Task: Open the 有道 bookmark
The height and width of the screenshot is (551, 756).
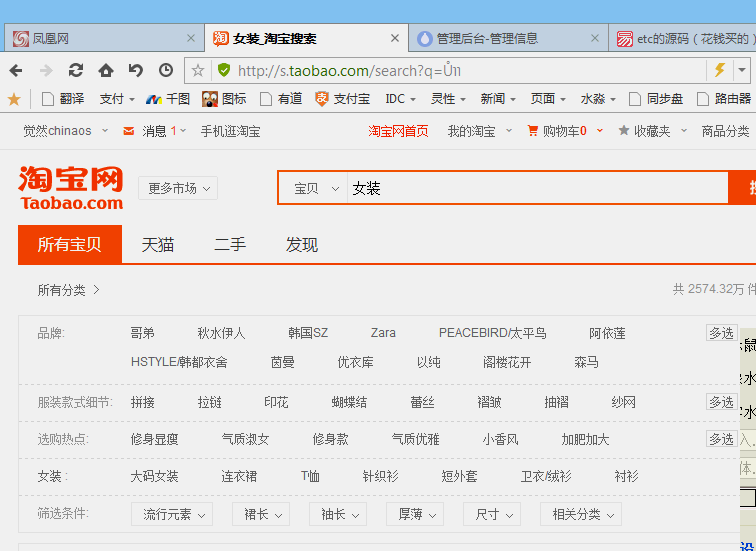Action: (281, 99)
